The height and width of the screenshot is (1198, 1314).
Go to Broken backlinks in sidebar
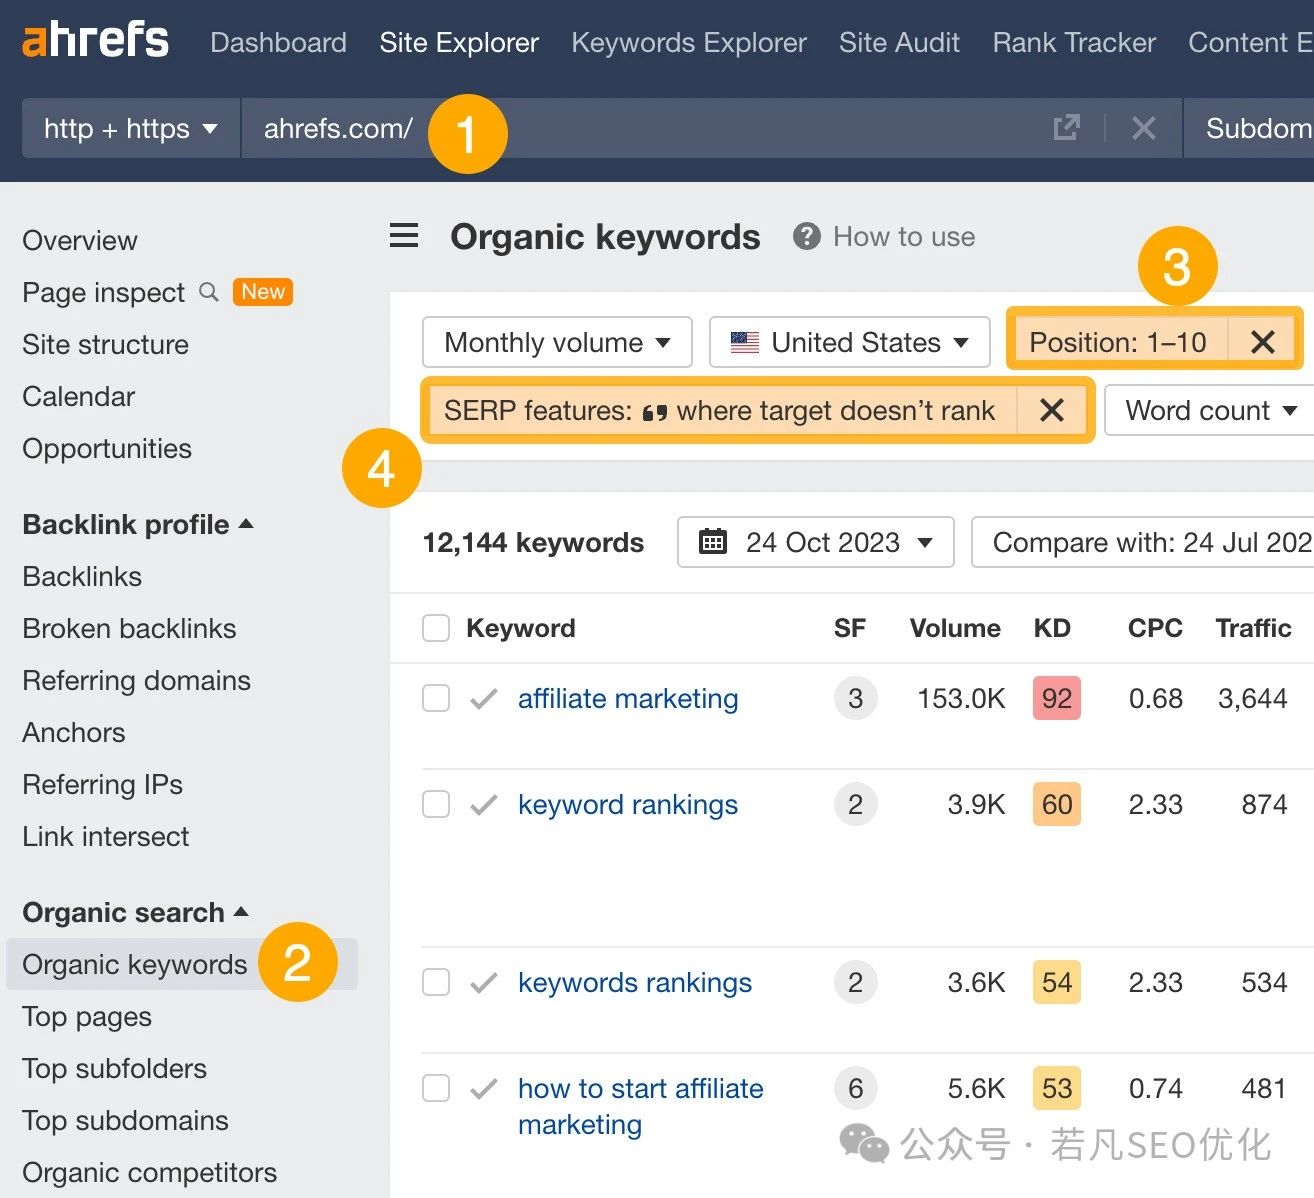tap(129, 628)
